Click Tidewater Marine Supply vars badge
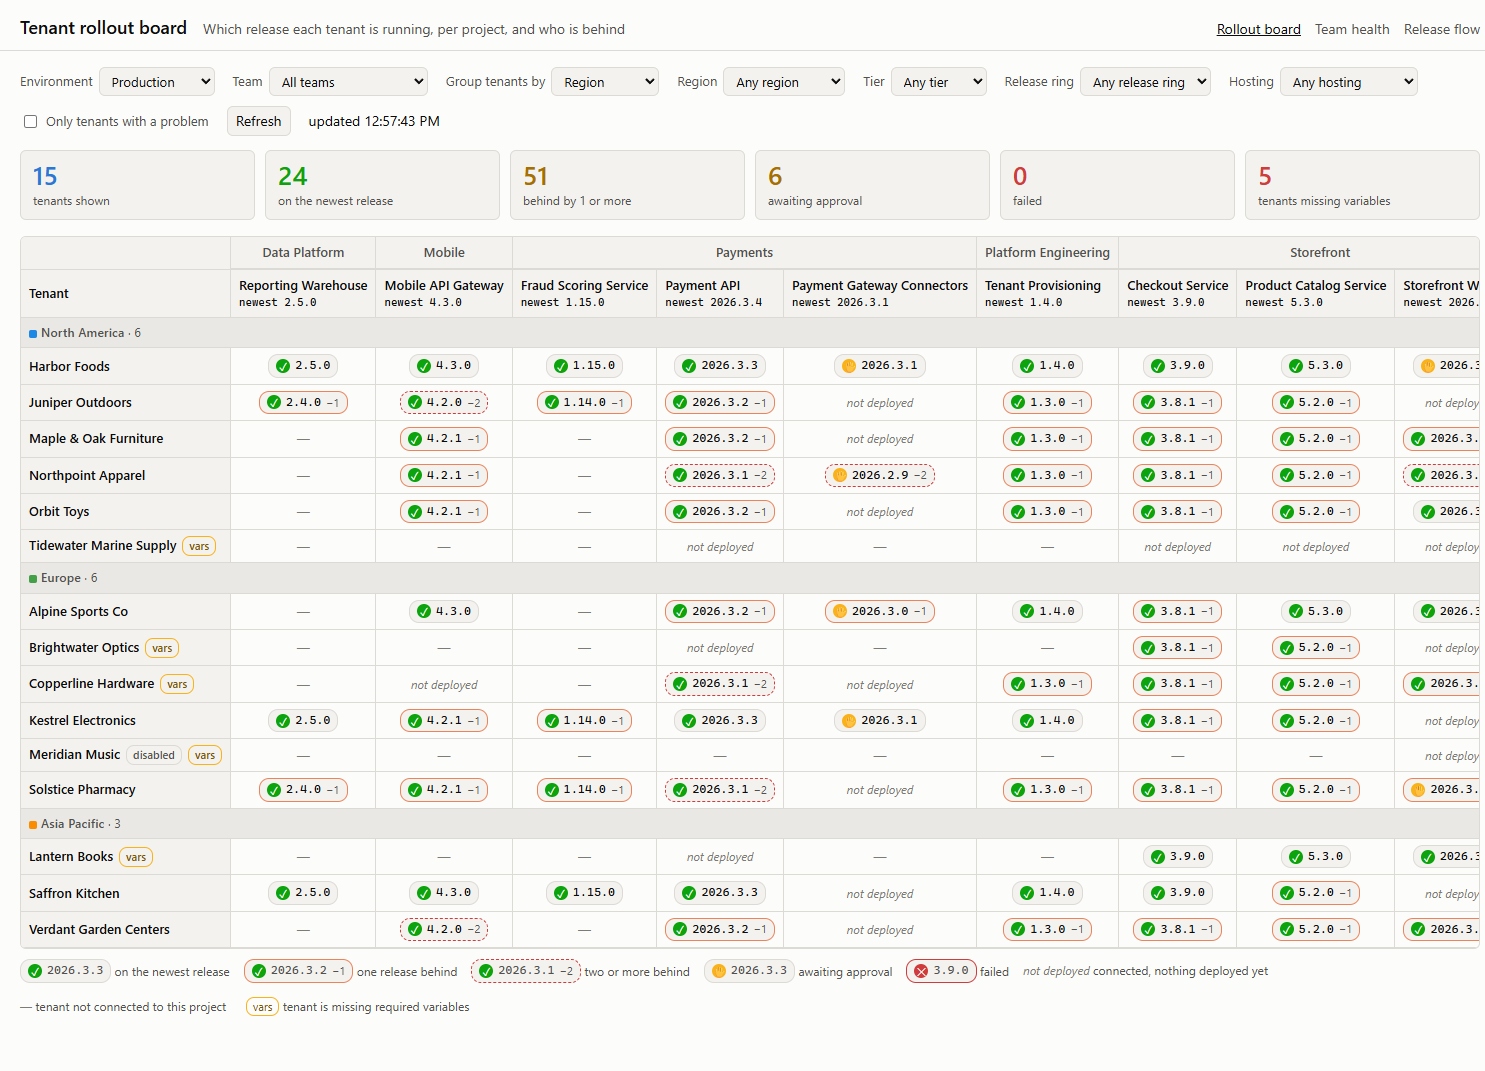Screen dimensions: 1485x1071 (x=199, y=546)
